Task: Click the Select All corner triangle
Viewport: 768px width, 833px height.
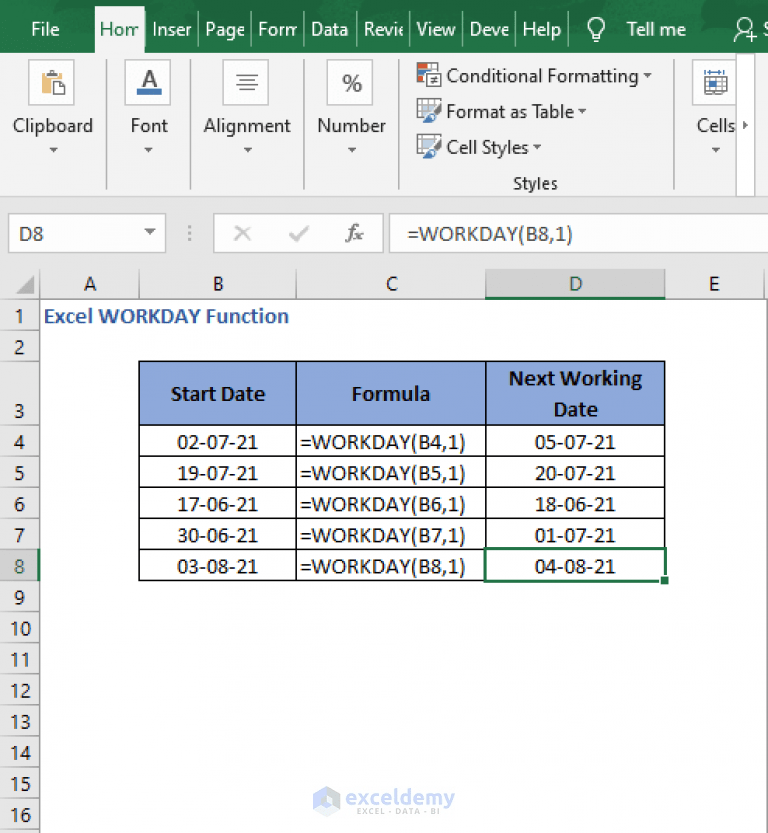Action: (x=25, y=284)
